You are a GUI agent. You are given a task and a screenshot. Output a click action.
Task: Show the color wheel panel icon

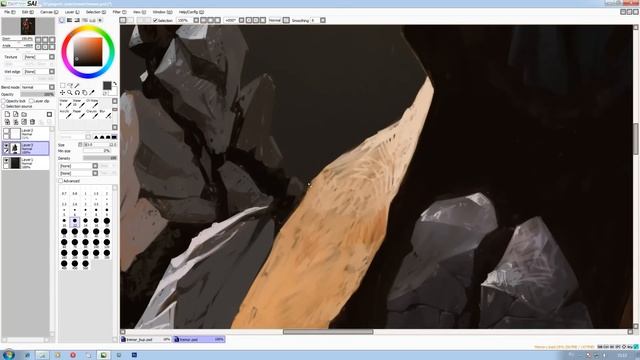tap(62, 20)
